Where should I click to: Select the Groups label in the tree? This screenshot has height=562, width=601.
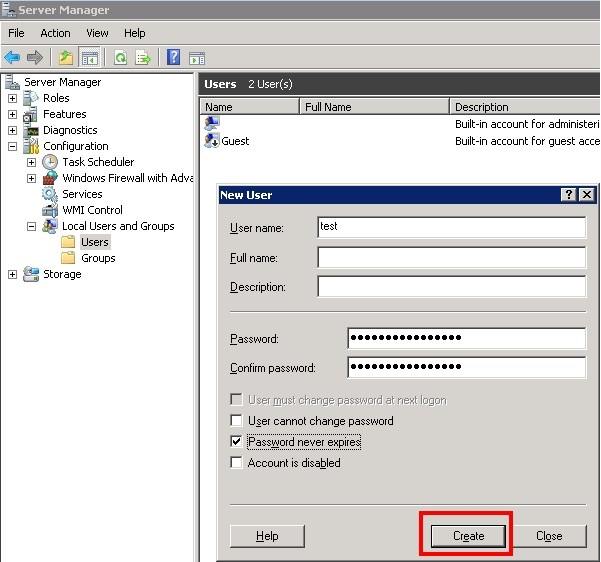98,258
